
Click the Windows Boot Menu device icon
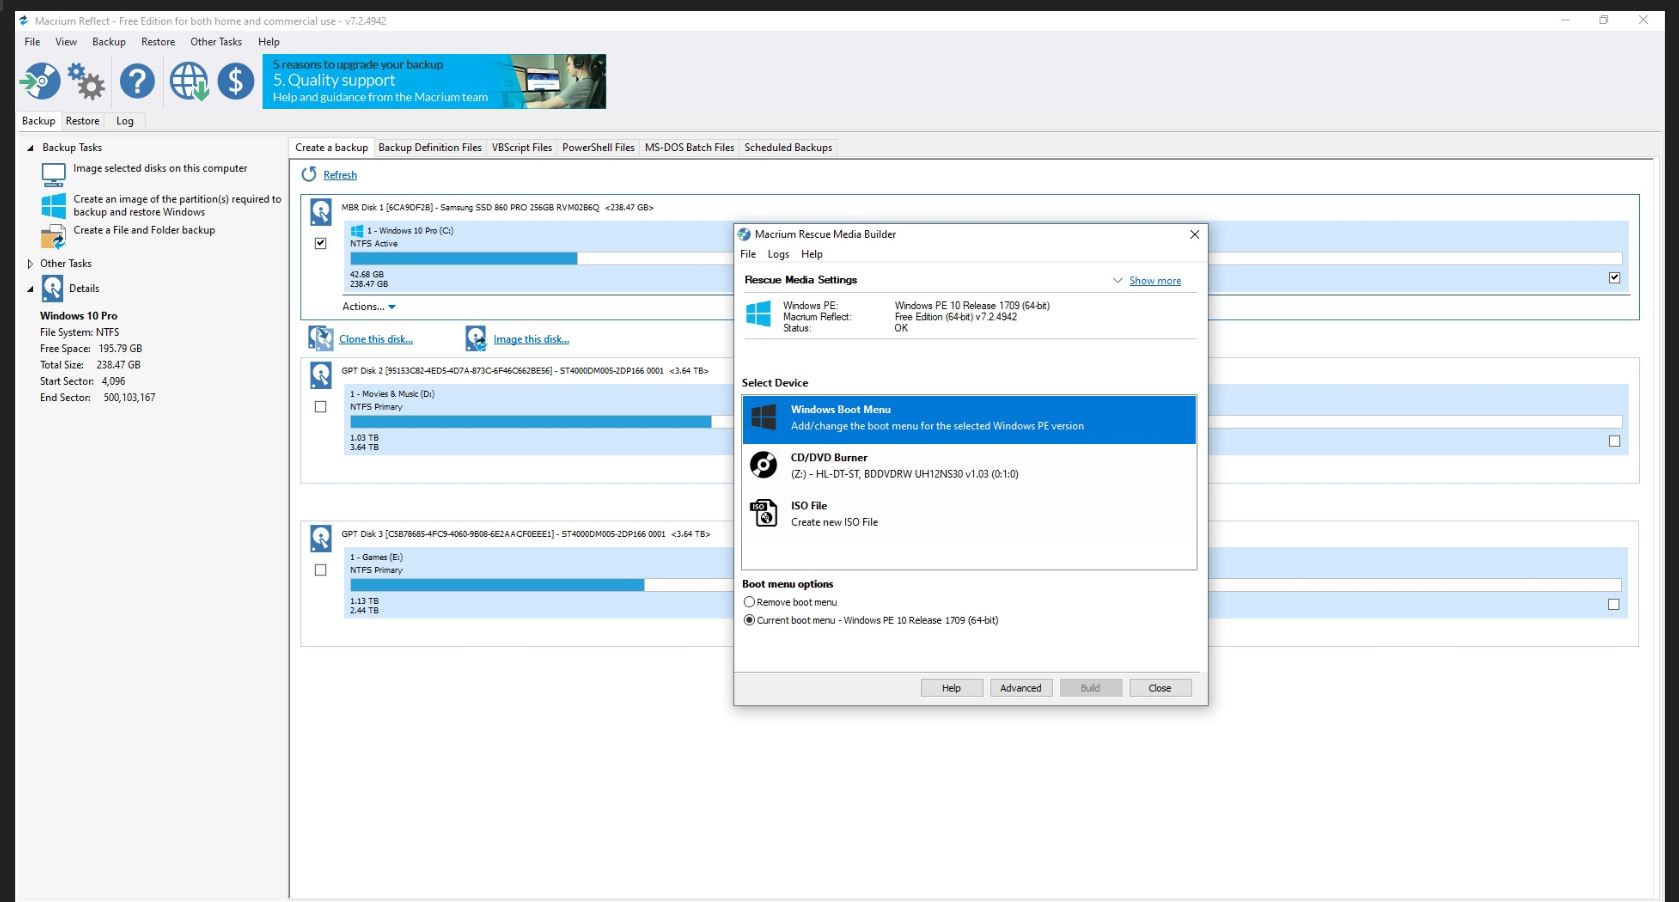click(764, 417)
